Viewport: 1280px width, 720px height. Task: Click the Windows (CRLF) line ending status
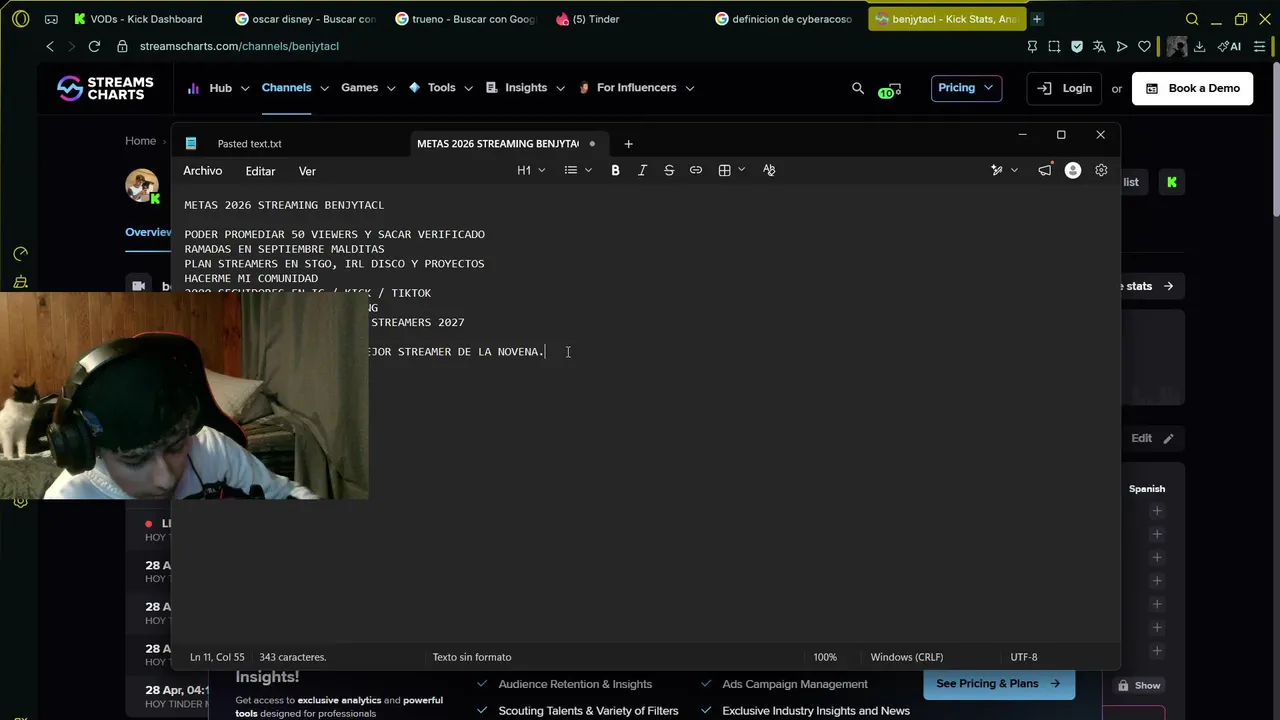pos(906,657)
